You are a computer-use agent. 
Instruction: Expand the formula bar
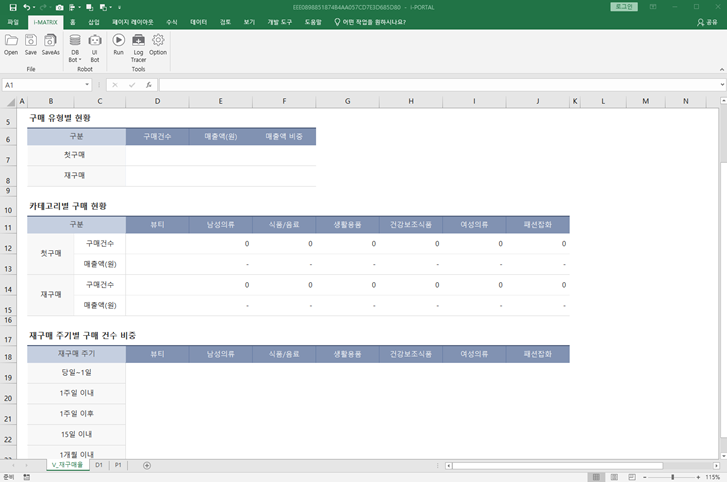point(721,85)
